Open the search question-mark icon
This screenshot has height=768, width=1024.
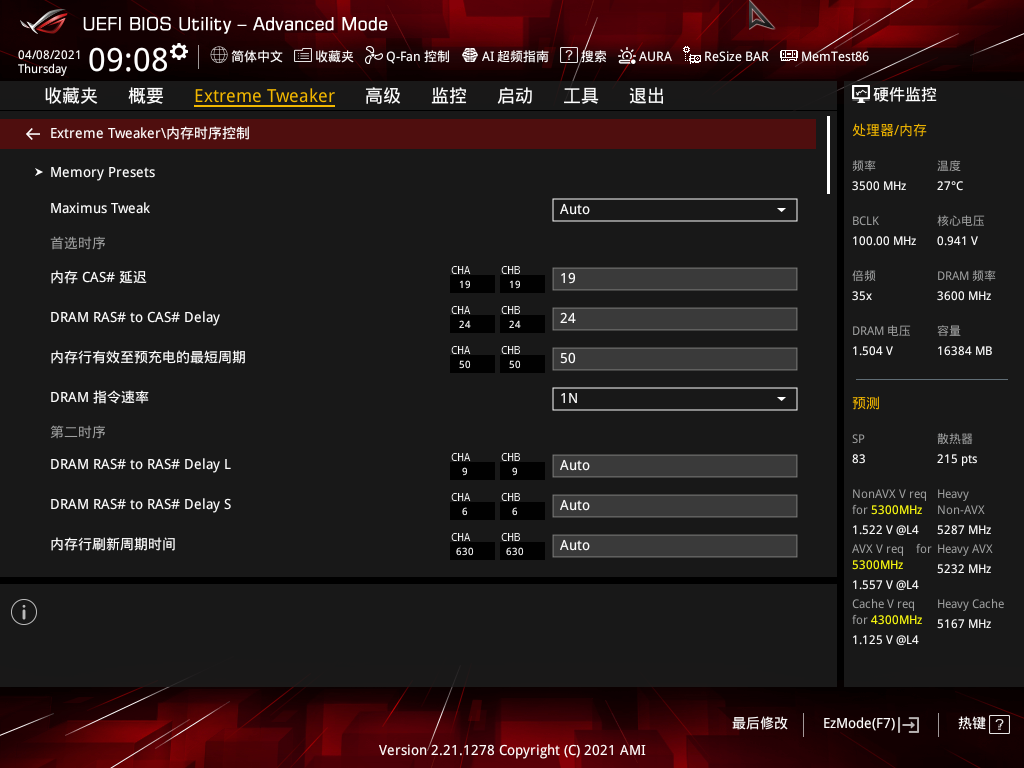pos(568,56)
